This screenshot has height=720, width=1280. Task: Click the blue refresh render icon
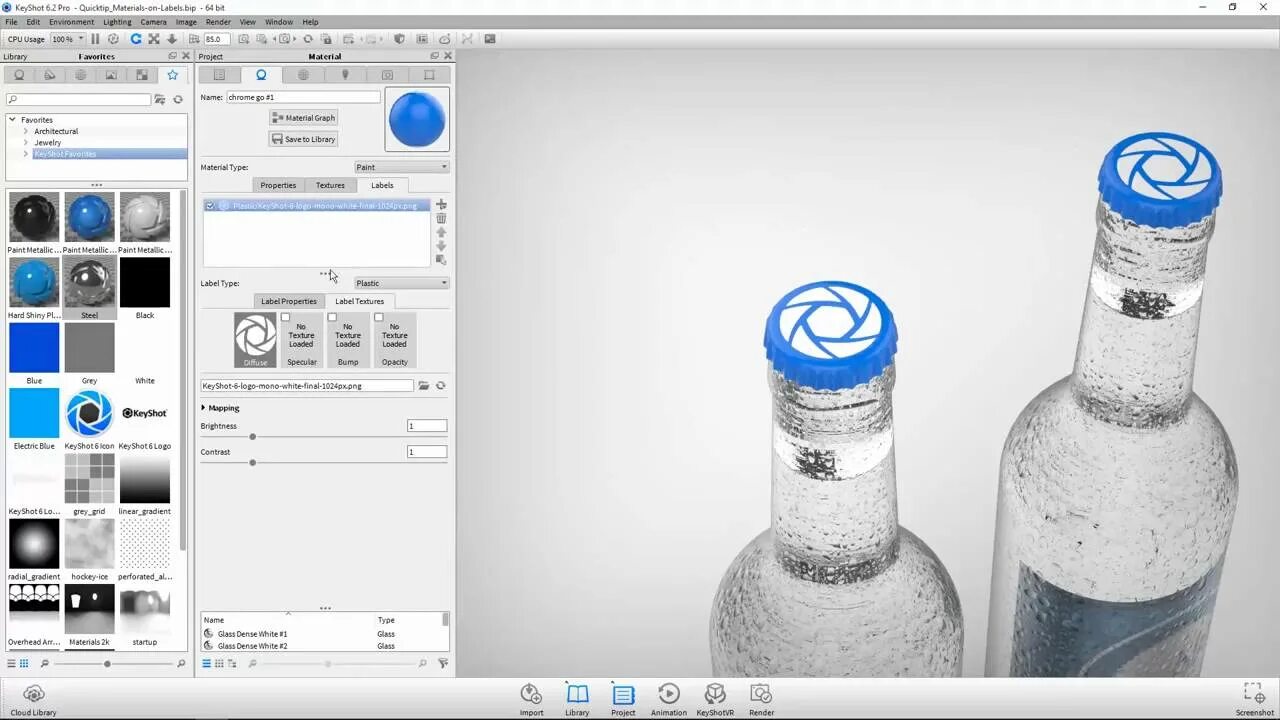(x=136, y=39)
